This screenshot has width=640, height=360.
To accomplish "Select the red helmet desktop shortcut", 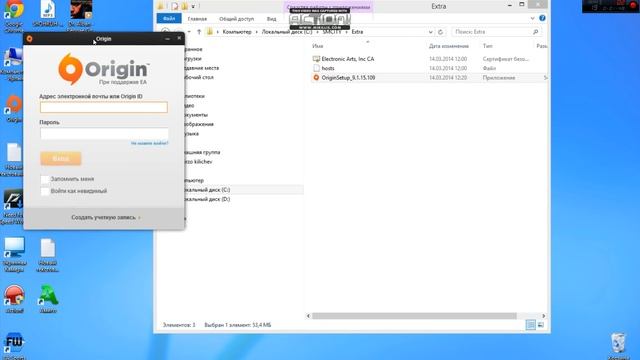I will click(14, 299).
